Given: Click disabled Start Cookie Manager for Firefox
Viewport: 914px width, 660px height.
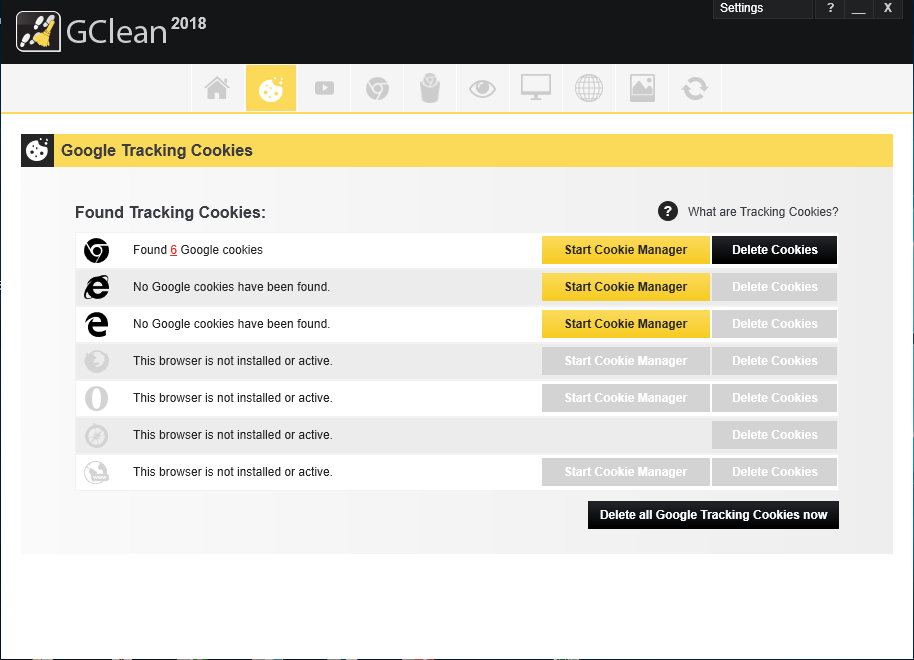Looking at the screenshot, I should [625, 361].
